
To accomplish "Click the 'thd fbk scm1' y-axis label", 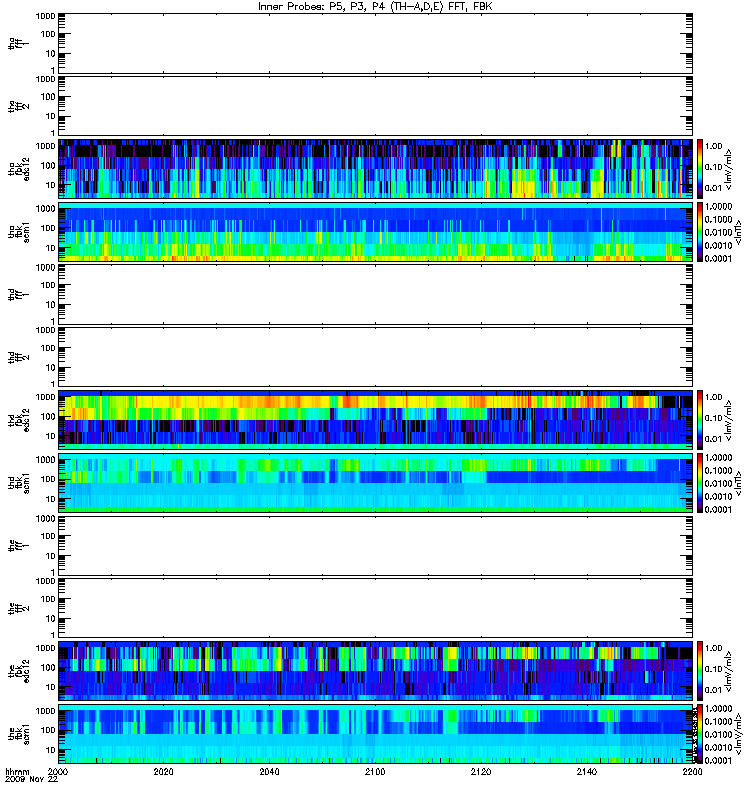I will pyautogui.click(x=19, y=483).
